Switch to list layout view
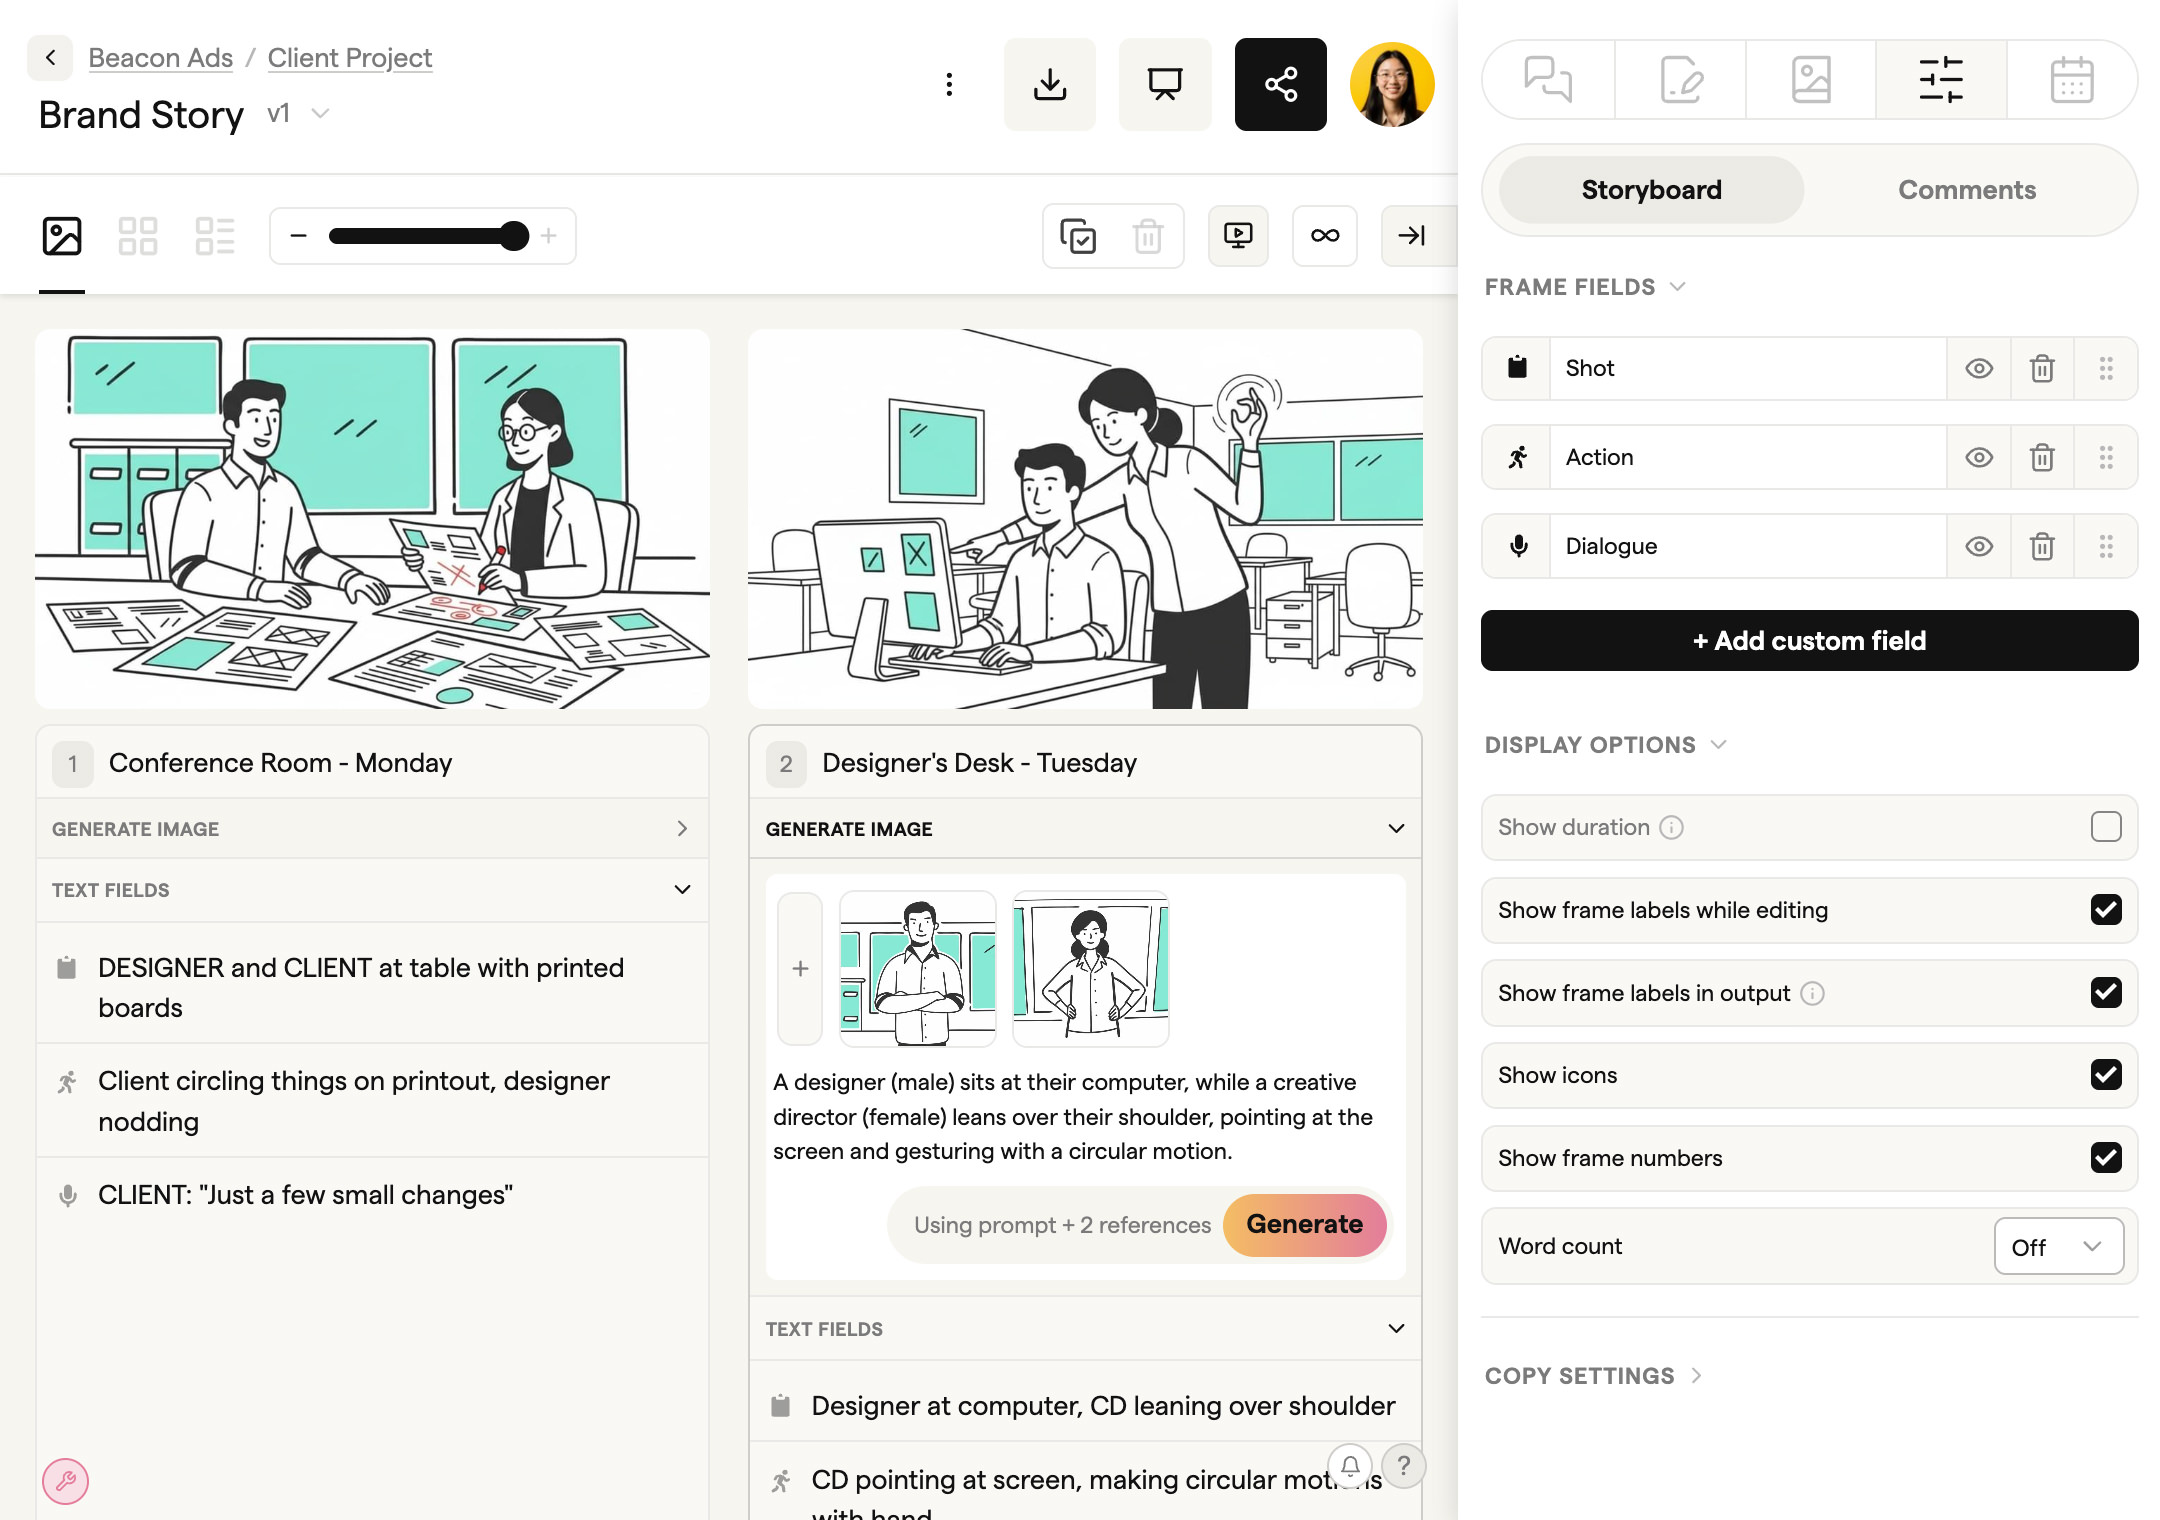The width and height of the screenshot is (2160, 1520). (214, 235)
